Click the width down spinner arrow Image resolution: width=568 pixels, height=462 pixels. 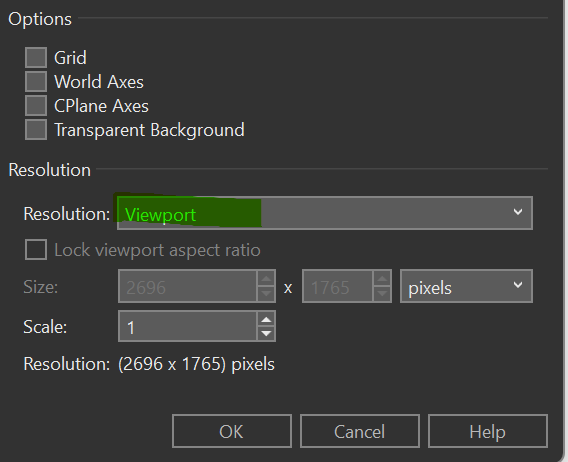(266, 294)
